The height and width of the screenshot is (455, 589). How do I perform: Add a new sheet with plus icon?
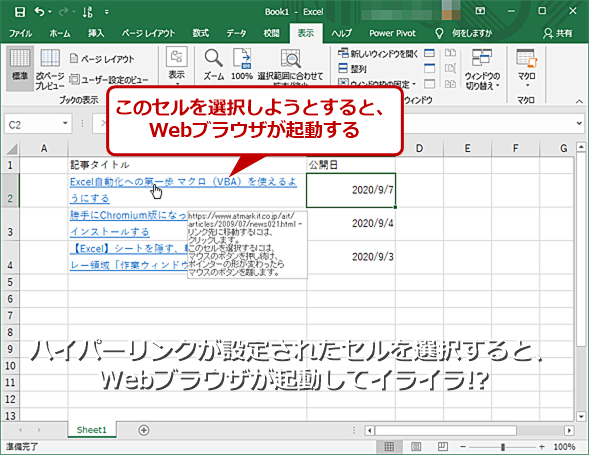pyautogui.click(x=144, y=430)
